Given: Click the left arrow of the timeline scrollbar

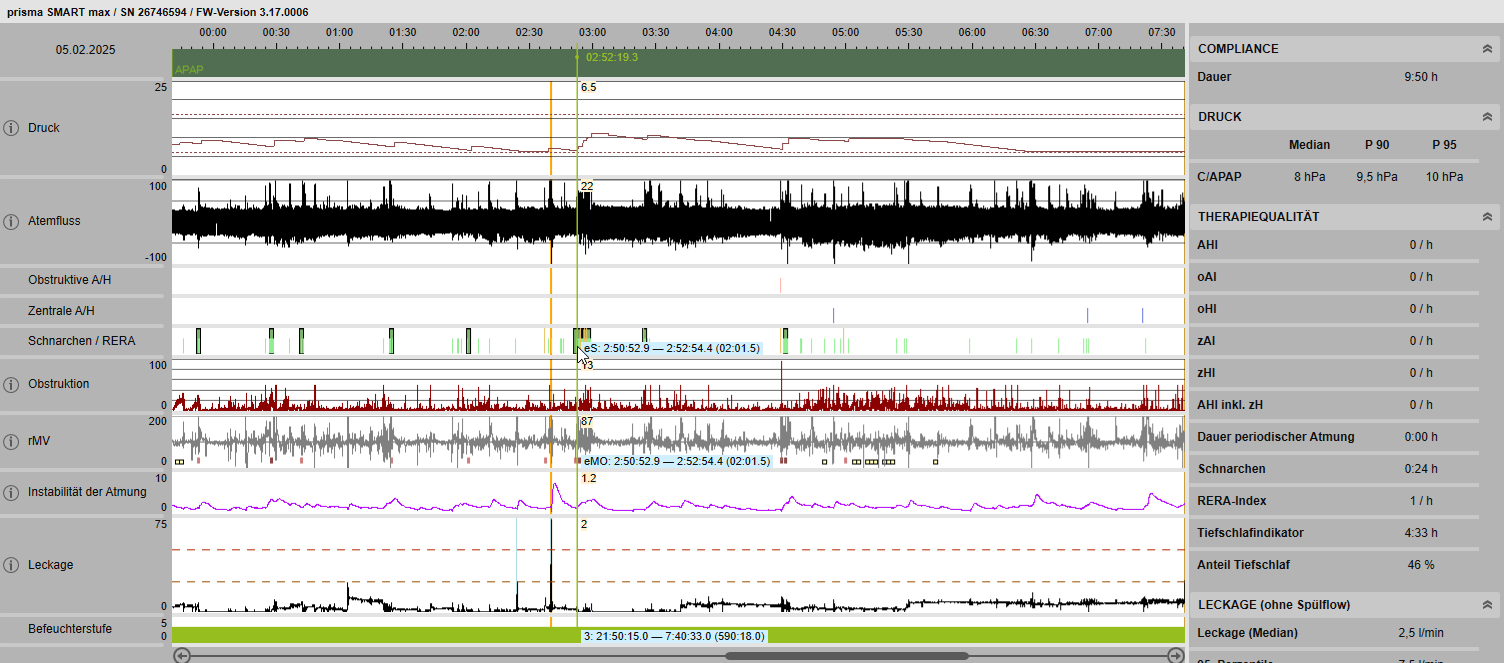Looking at the screenshot, I should pos(181,656).
